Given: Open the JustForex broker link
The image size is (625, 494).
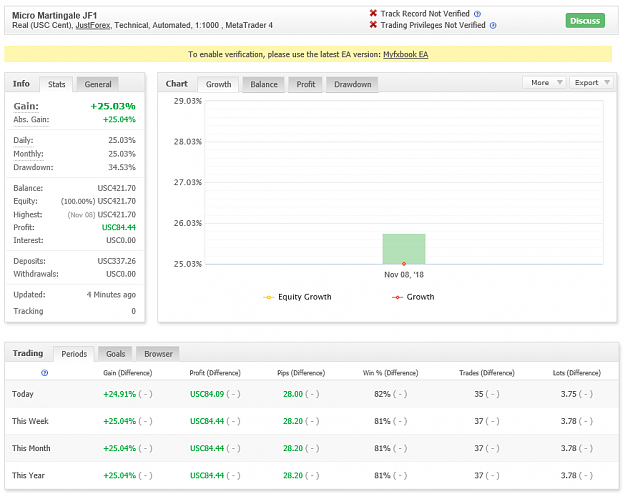Looking at the screenshot, I should pos(93,26).
